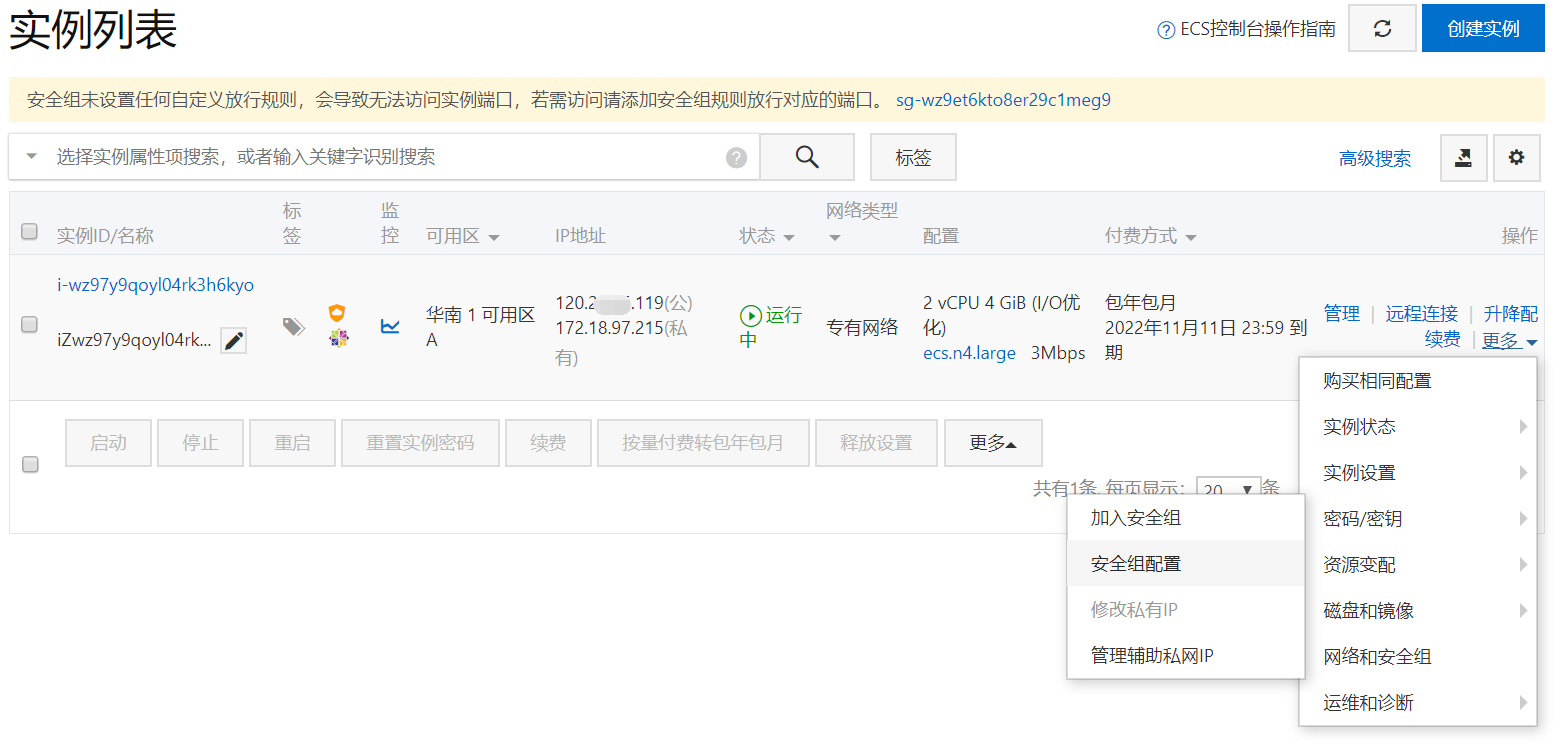Click the 创建实例 button
Image resolution: width=1561 pixels, height=749 pixels.
1483,28
